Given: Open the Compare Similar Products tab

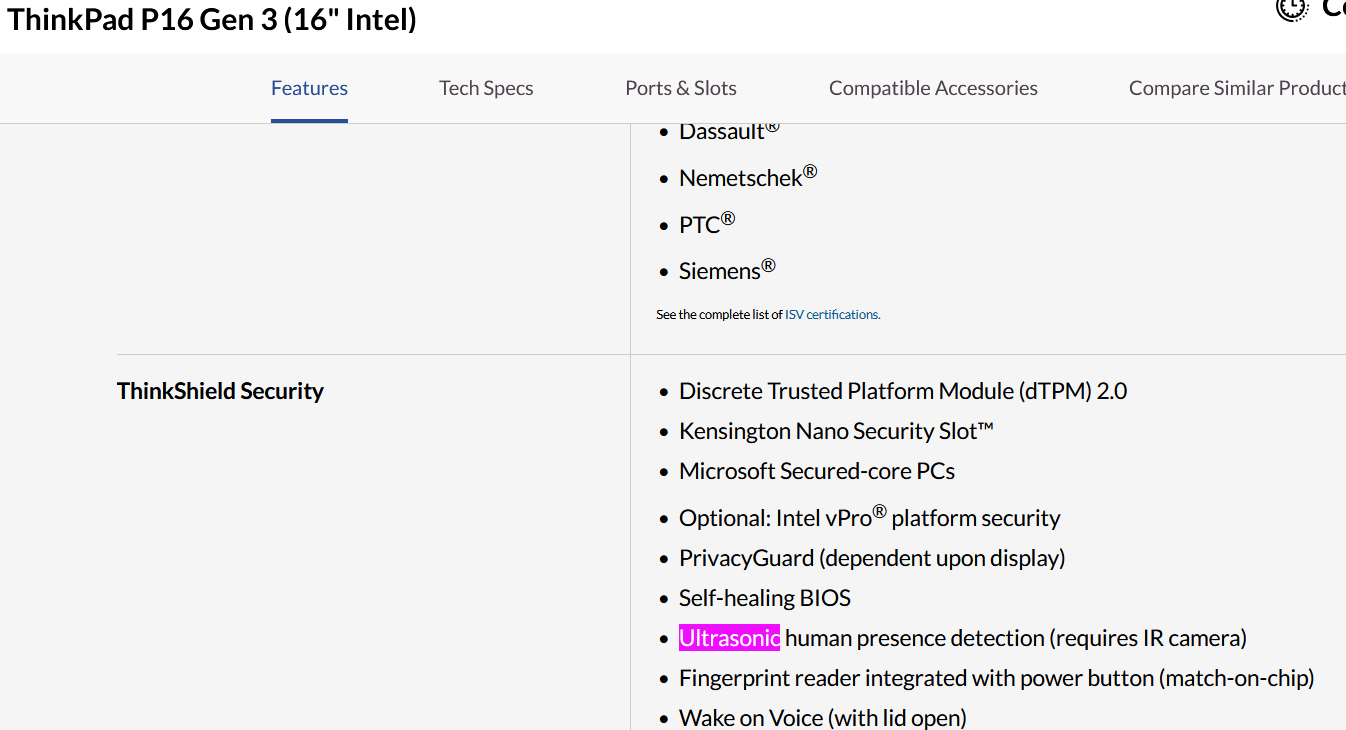Looking at the screenshot, I should point(1236,88).
